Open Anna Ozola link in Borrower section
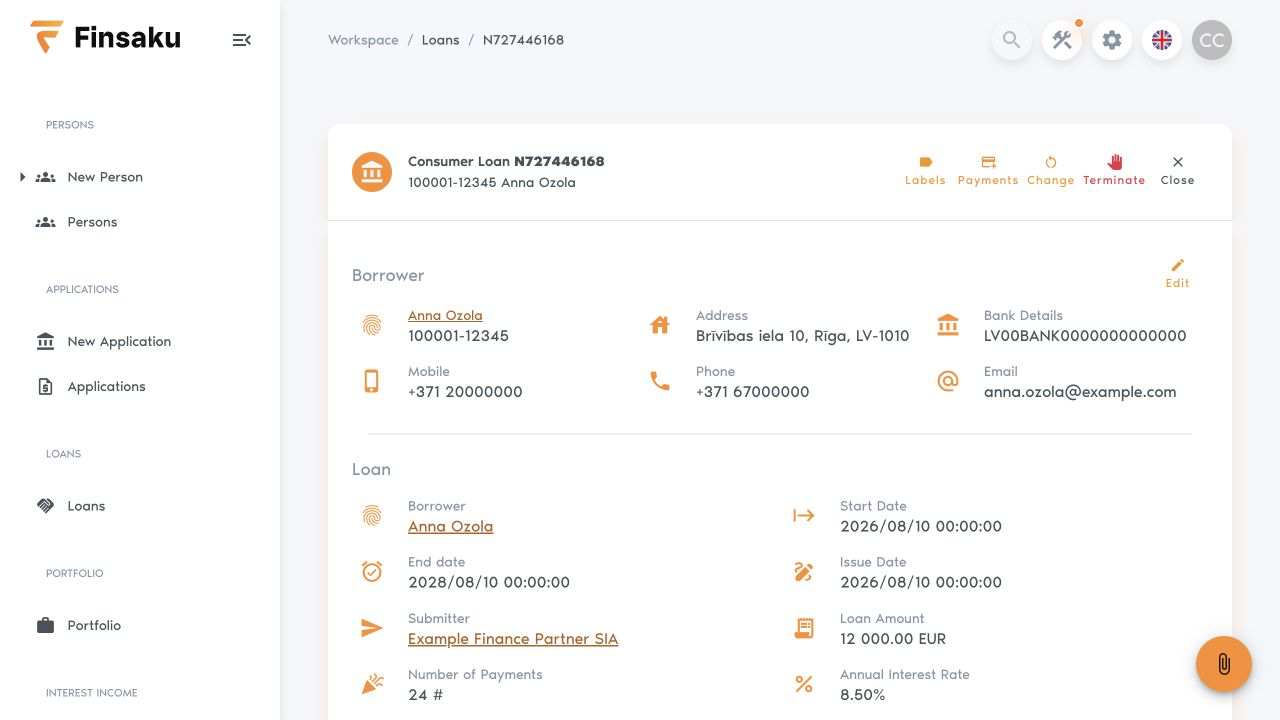Screen dimensions: 1280x720 coord(445,315)
